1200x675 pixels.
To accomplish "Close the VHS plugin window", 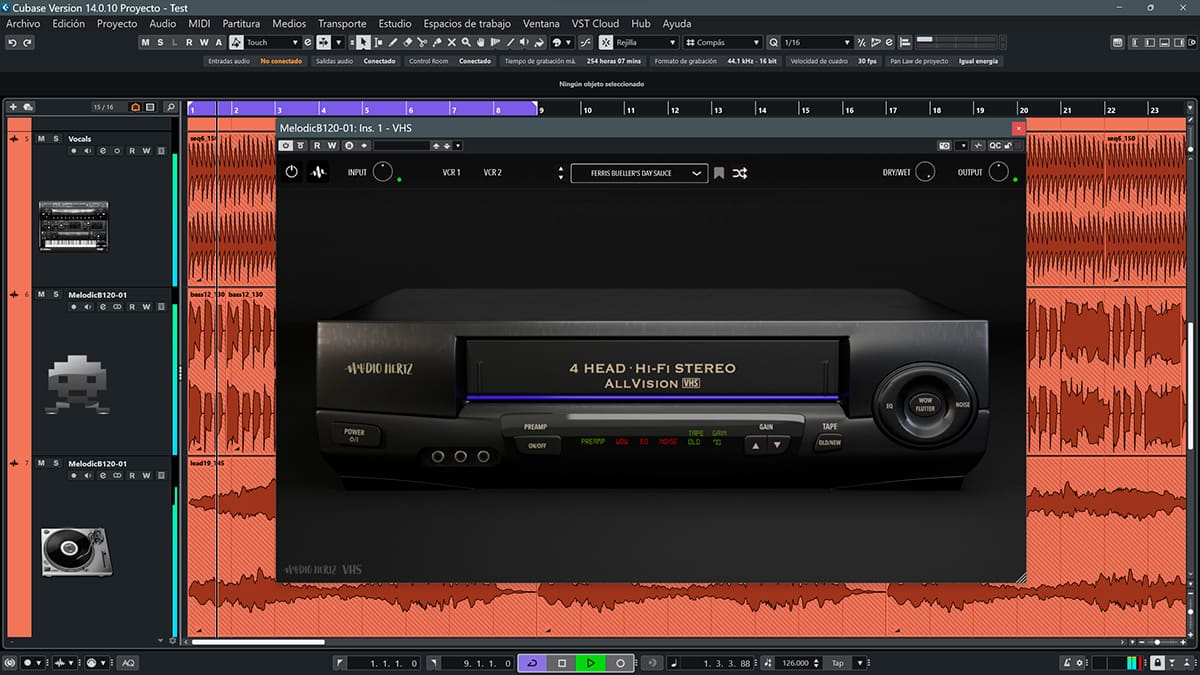I will (x=1018, y=128).
